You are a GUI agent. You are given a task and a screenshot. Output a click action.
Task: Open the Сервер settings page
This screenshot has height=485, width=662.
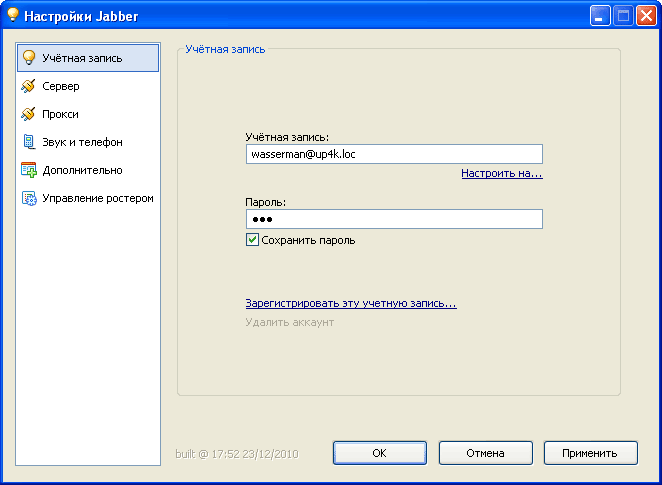61,86
